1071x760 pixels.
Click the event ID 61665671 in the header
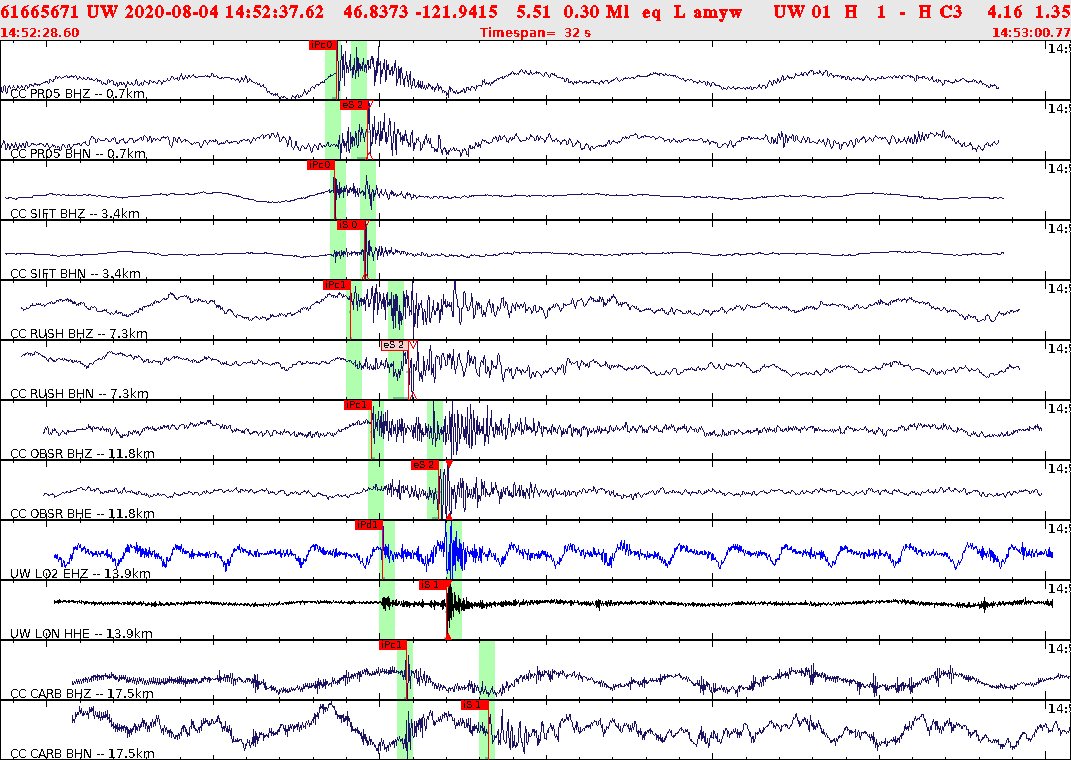tap(38, 14)
